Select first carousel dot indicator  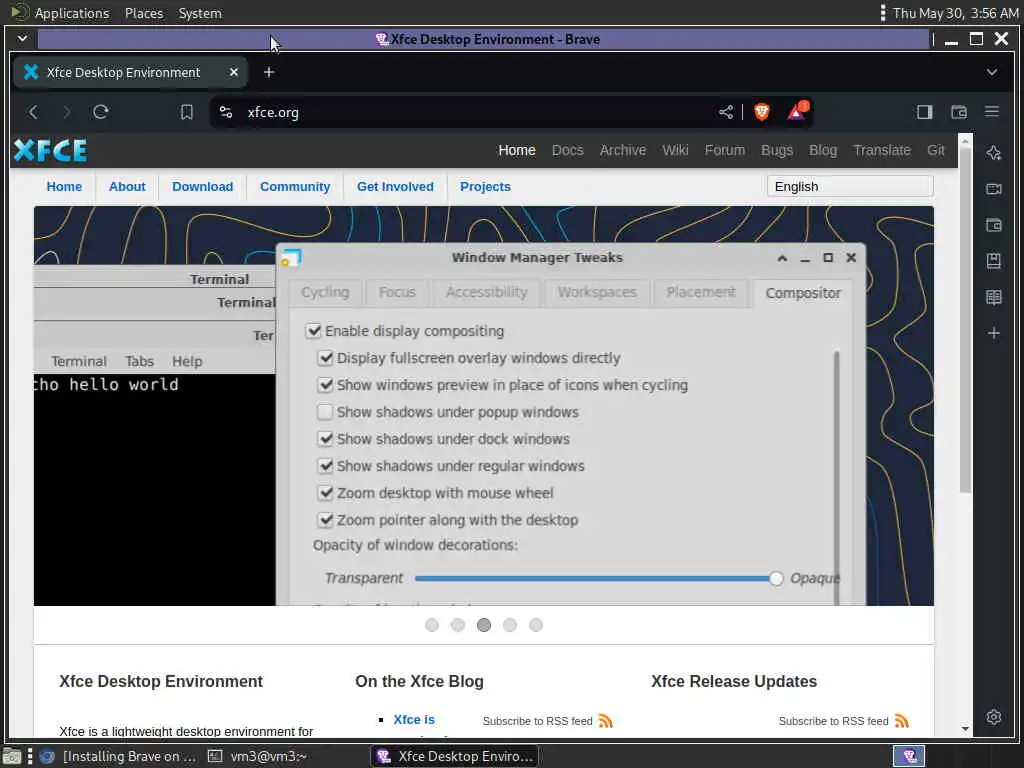click(x=432, y=626)
